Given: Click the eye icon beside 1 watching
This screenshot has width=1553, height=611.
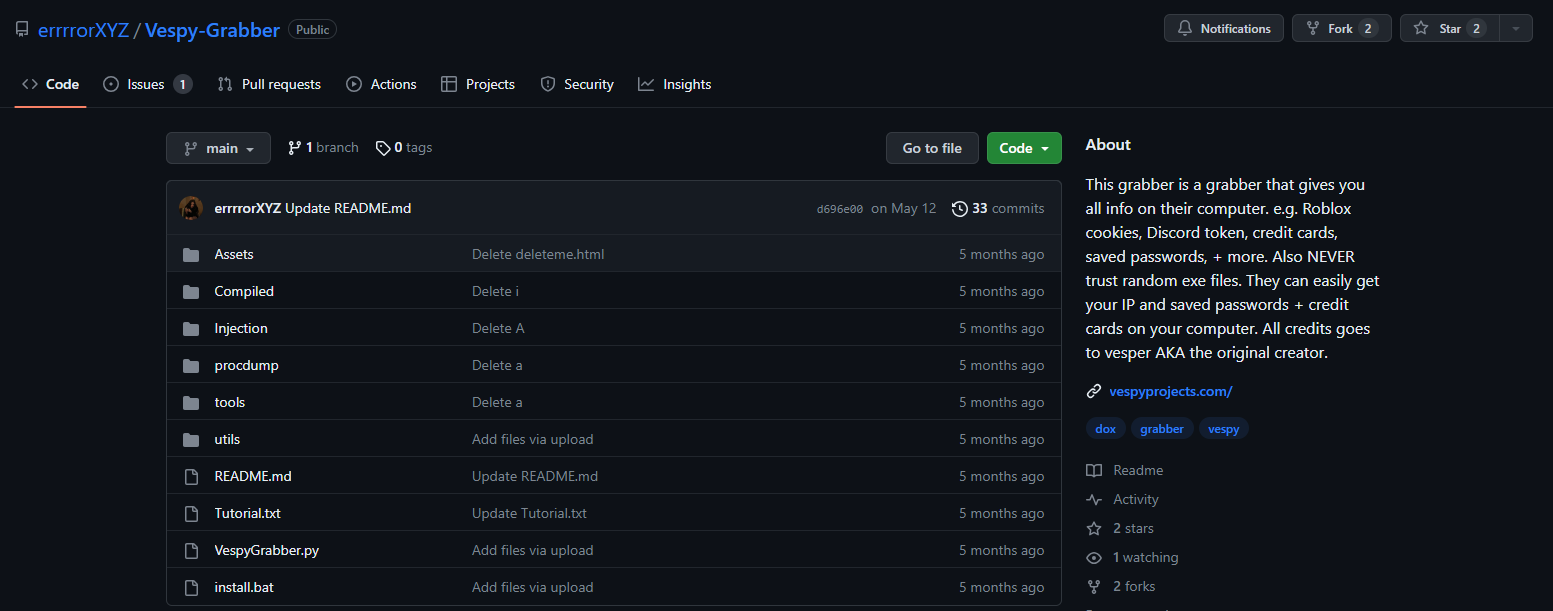Looking at the screenshot, I should pyautogui.click(x=1094, y=557).
